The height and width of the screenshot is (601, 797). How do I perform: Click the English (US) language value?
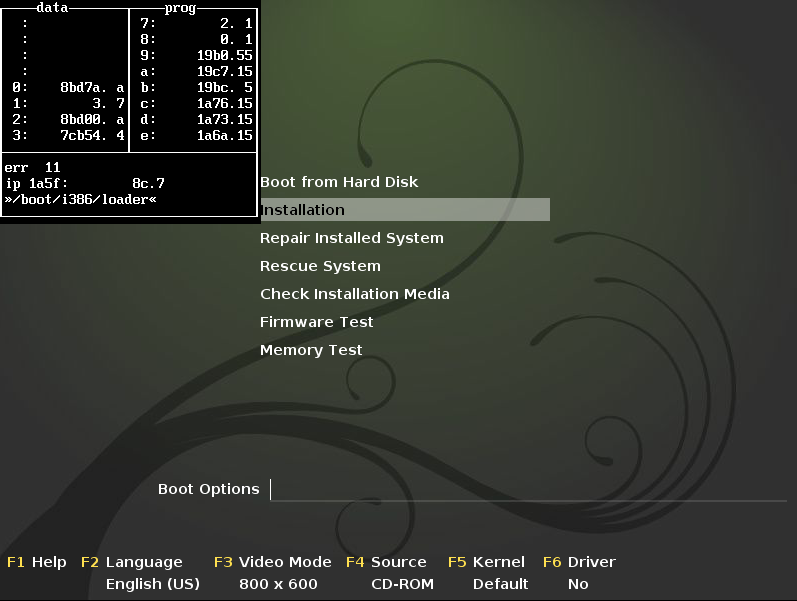(152, 584)
